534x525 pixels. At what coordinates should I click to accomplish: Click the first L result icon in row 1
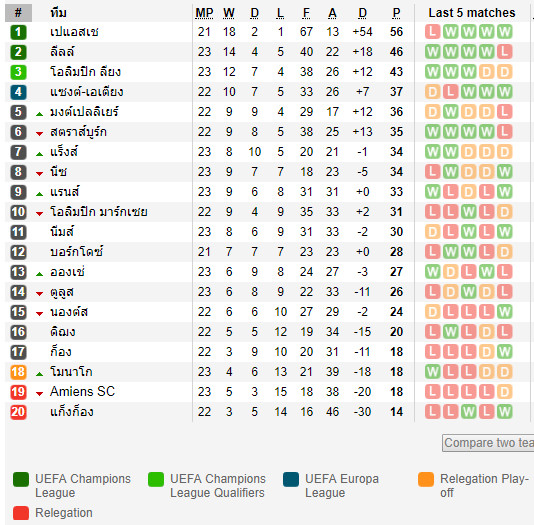(433, 32)
